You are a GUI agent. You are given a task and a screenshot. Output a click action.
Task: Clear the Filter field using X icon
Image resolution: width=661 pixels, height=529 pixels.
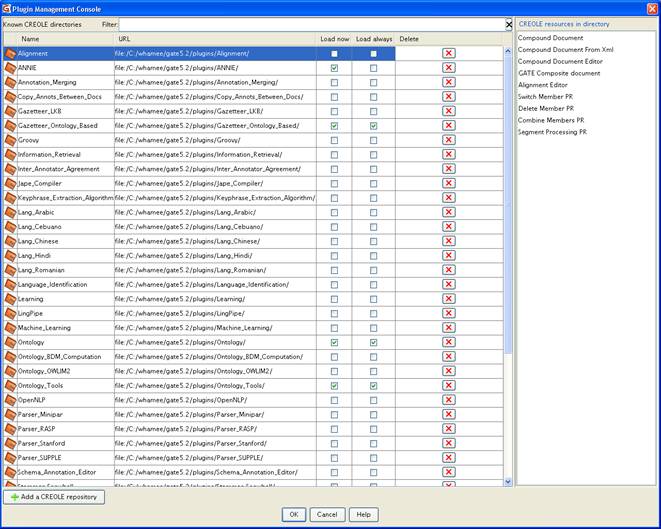click(x=509, y=24)
